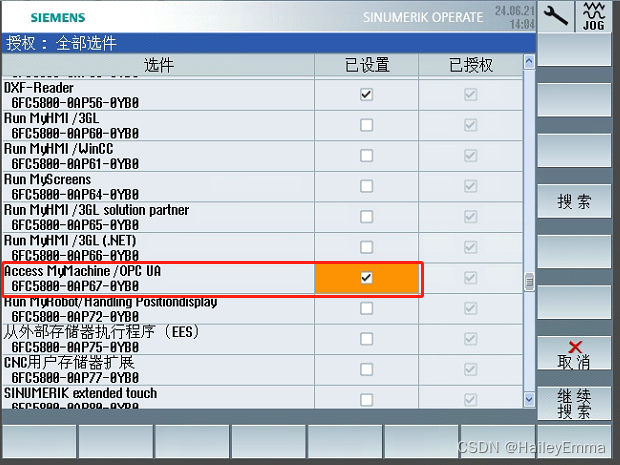Enable set checkbox for Run MyRobot/Handling
Viewport: 620px width, 465px height.
[366, 308]
